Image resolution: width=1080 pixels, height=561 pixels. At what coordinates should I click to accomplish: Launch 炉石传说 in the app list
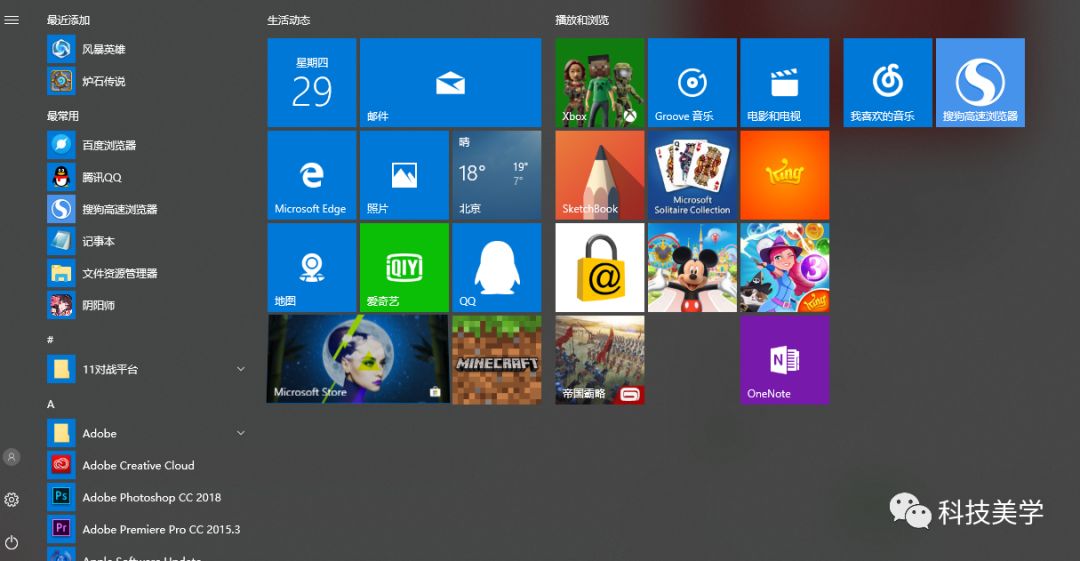[146, 81]
